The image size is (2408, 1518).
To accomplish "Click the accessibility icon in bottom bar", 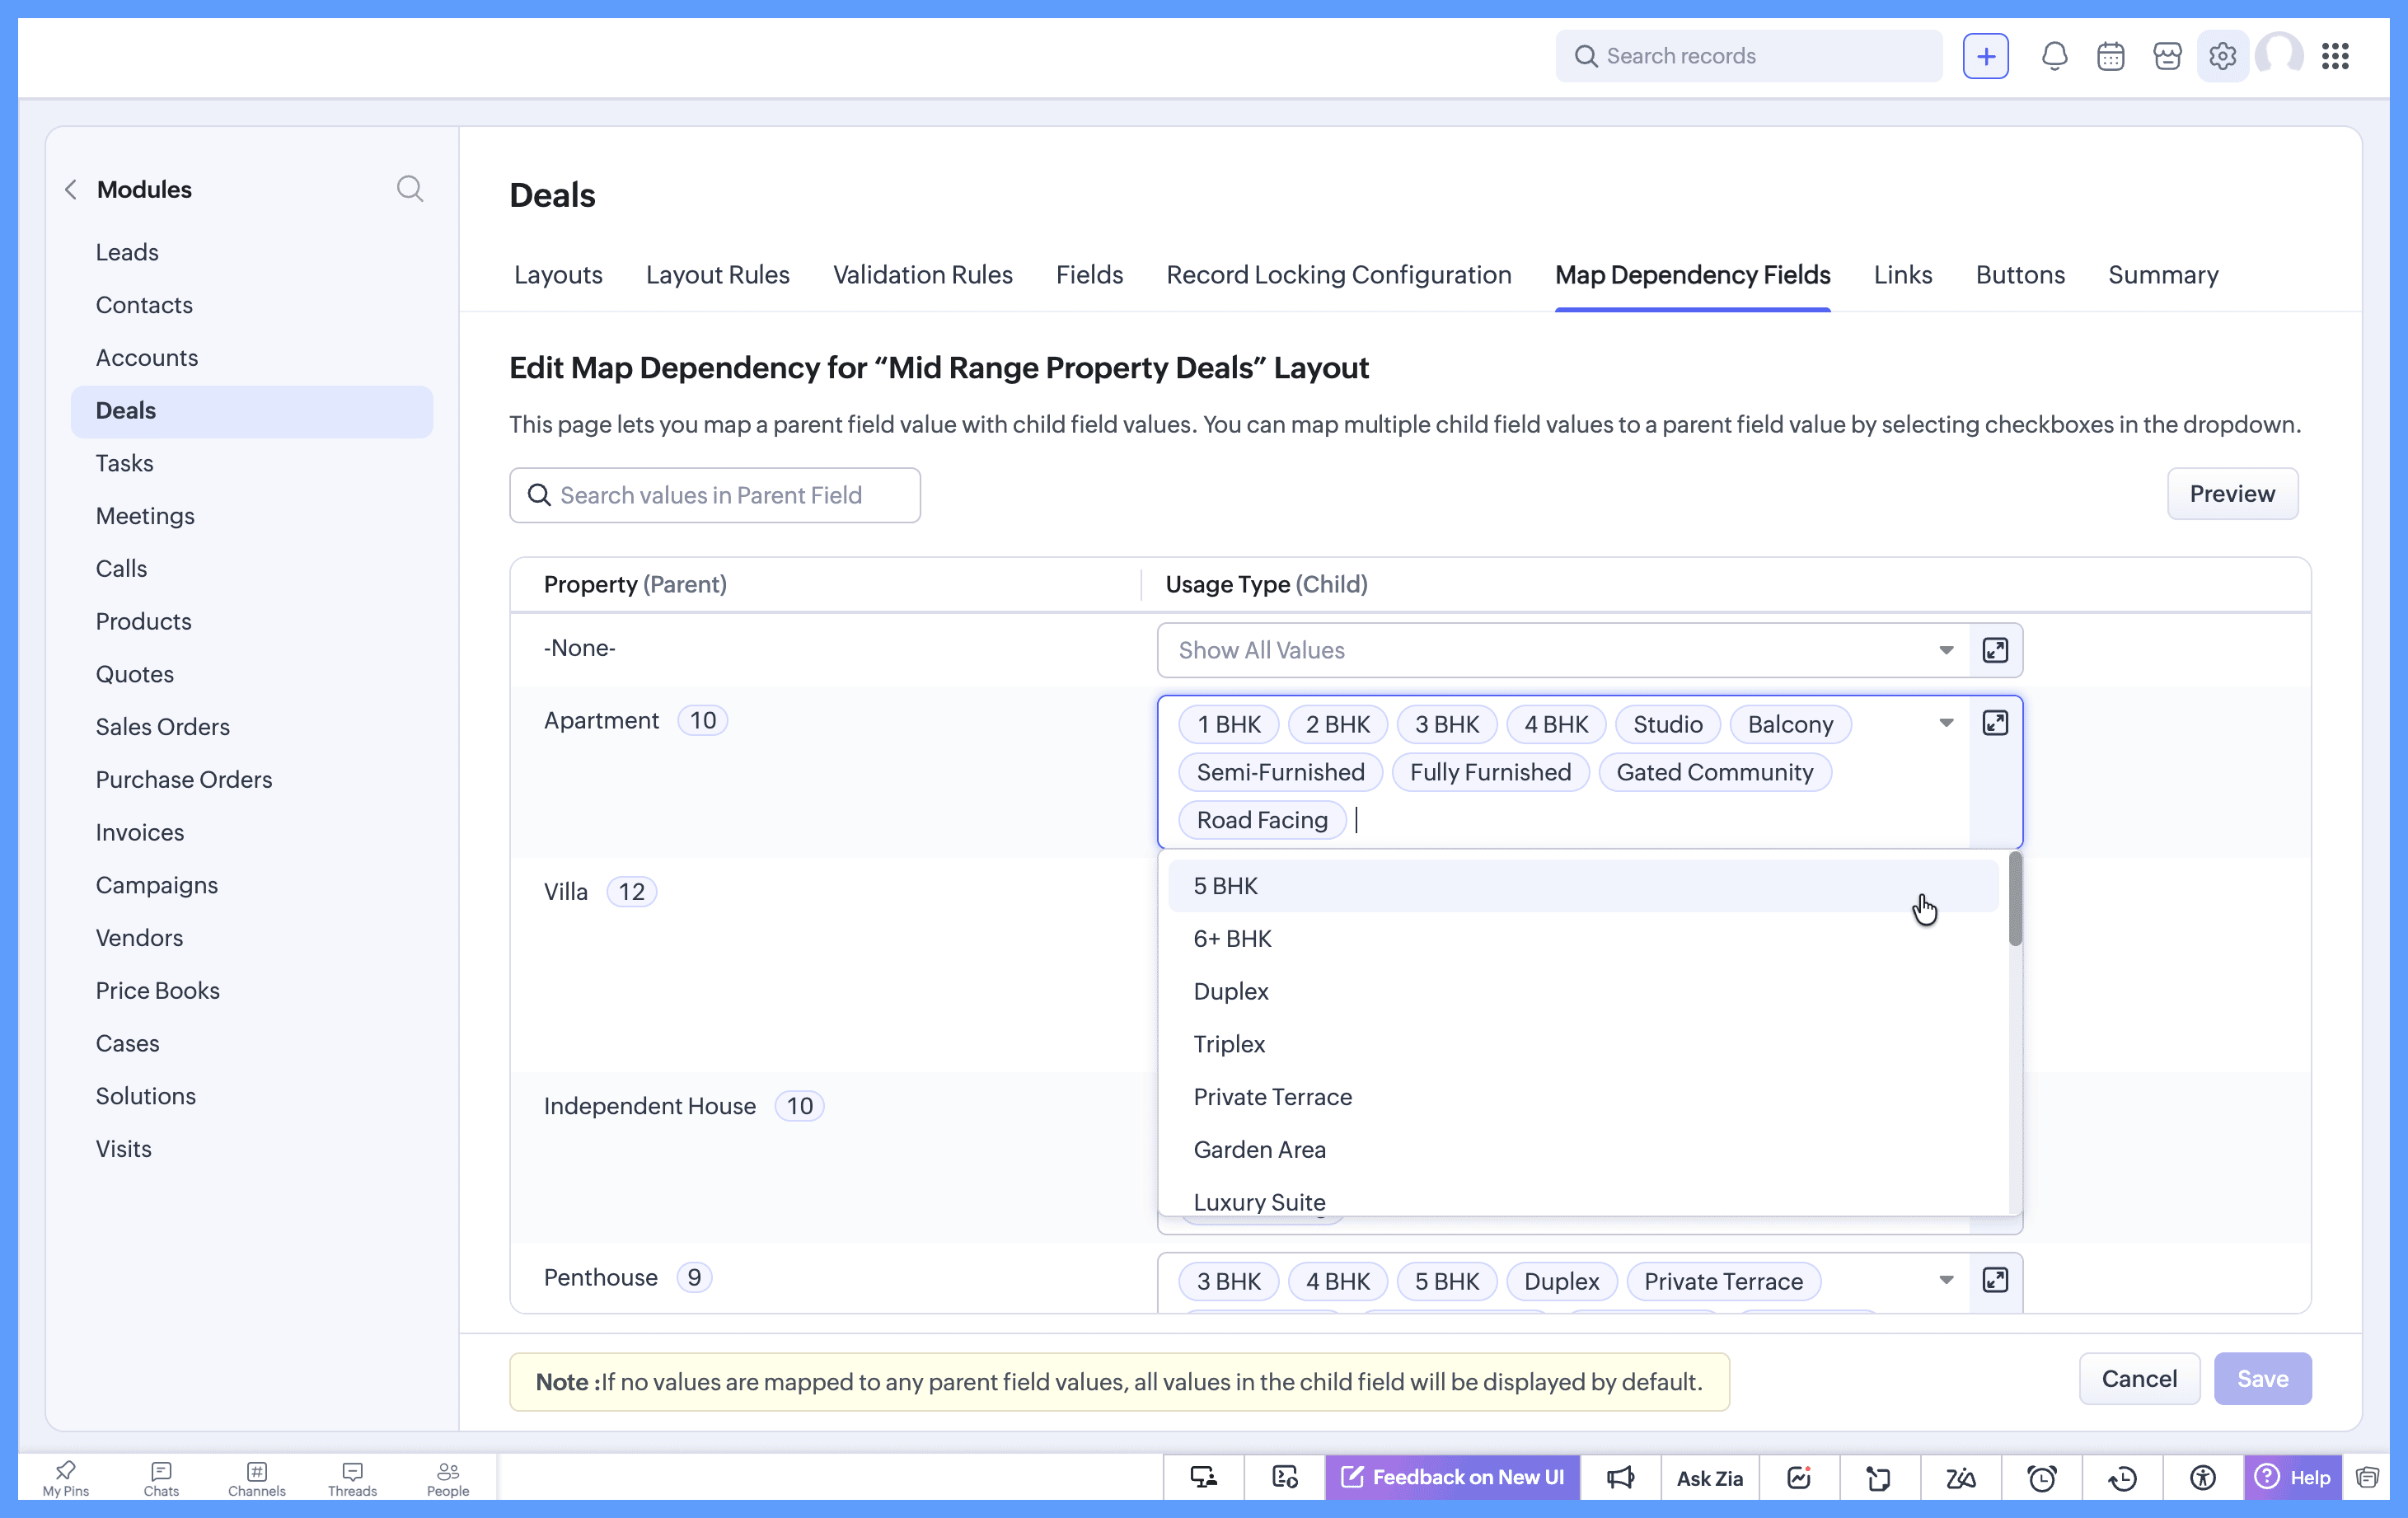I will tap(2202, 1477).
